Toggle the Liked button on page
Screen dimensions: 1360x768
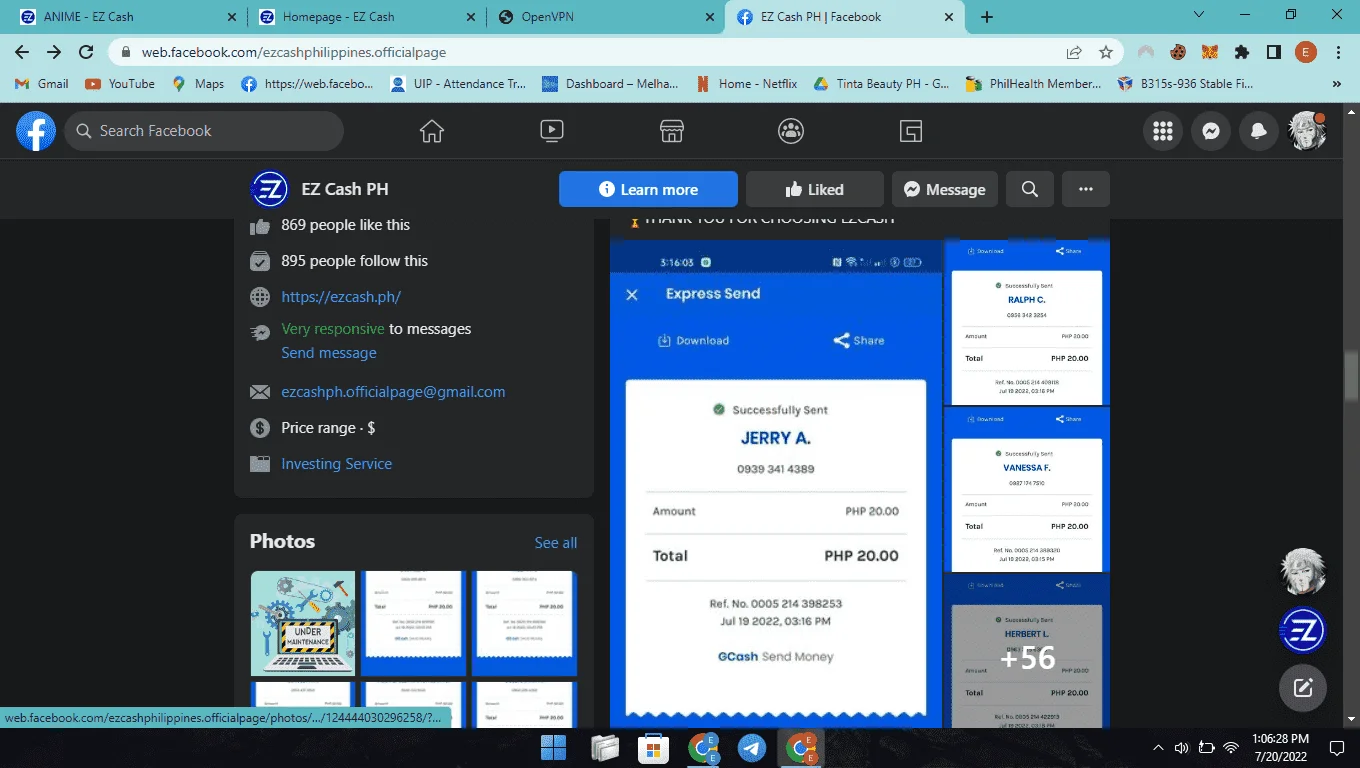(815, 189)
